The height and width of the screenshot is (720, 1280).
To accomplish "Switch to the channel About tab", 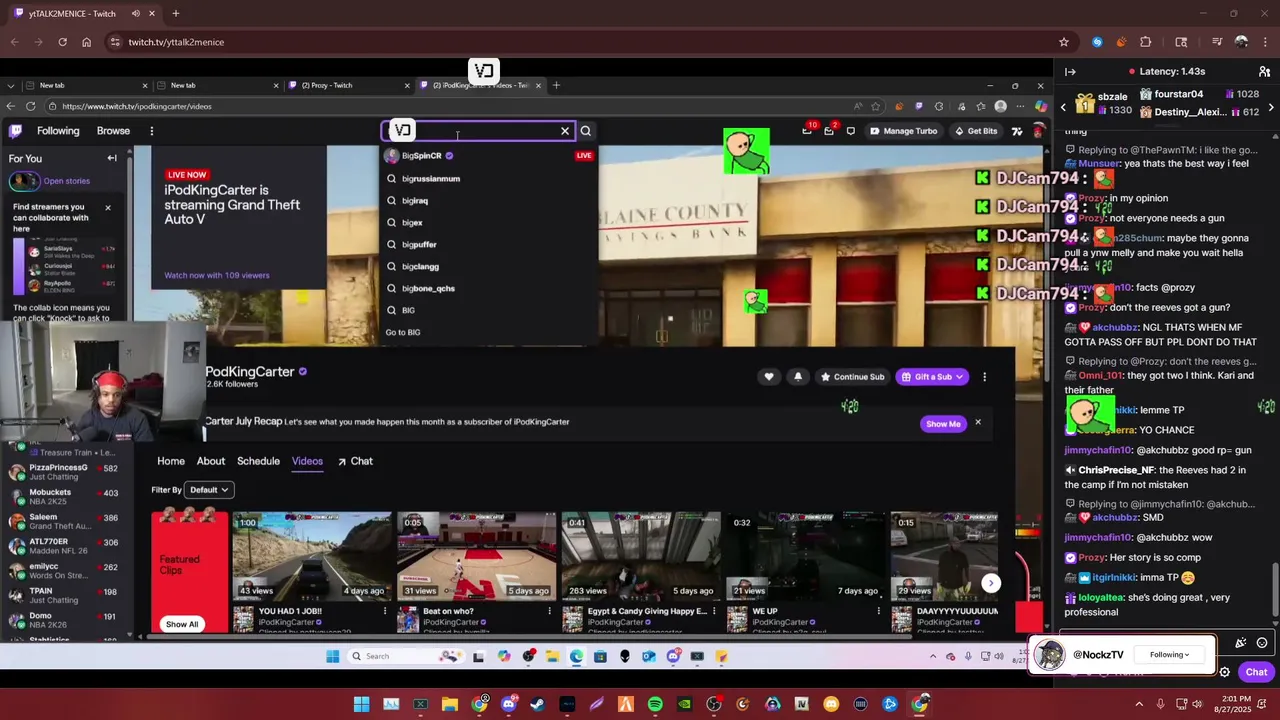I will click(x=211, y=461).
